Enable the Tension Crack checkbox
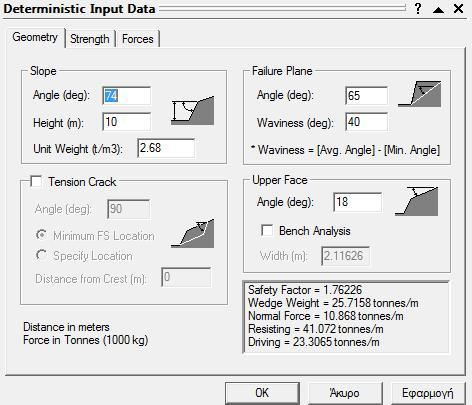Viewport: 472px width, 405px height. pos(36,182)
